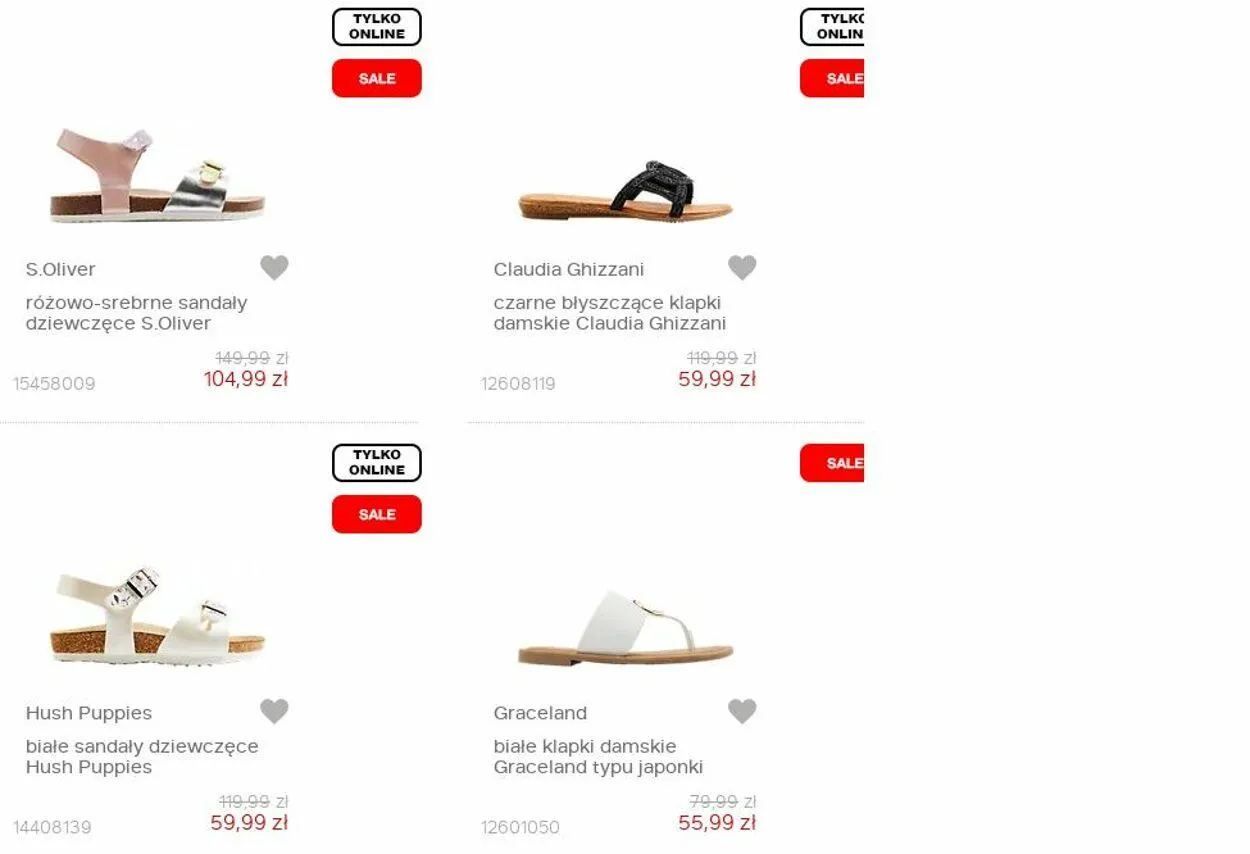Open 'białe klapki damskie Graceland typu japonki'
1250x854 pixels.
click(598, 757)
